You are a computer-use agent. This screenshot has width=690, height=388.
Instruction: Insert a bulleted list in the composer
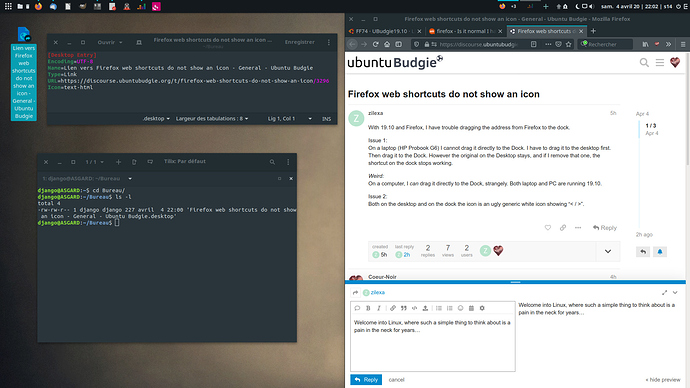point(439,308)
